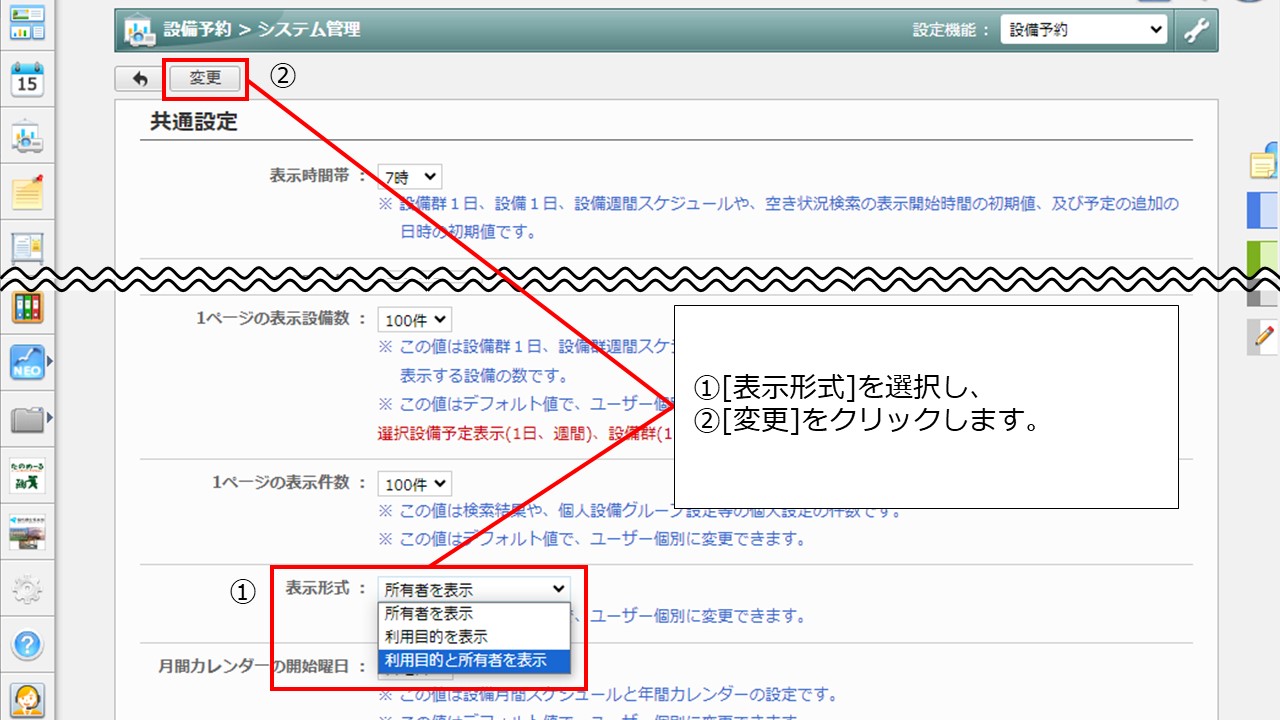1280x720 pixels.
Task: Open the 表示時間帯 7時 dropdown
Action: [409, 177]
